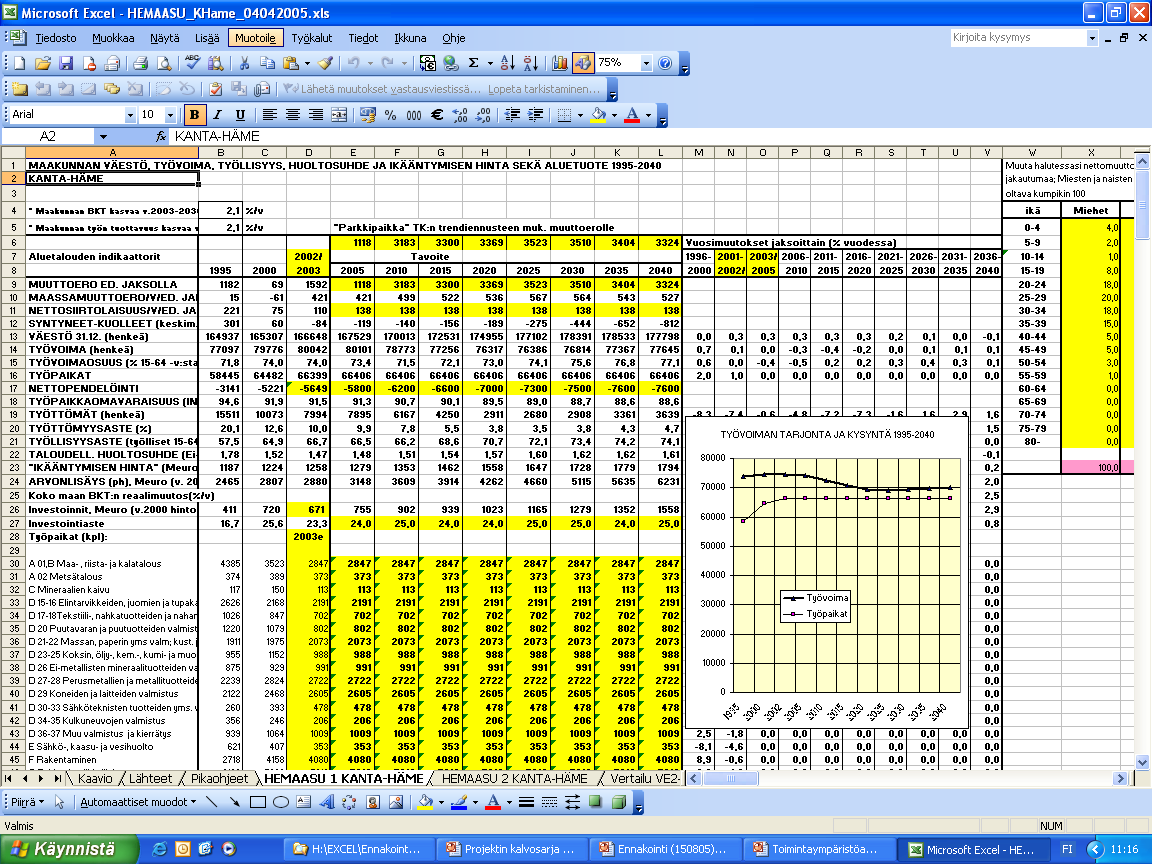This screenshot has height=864, width=1152.
Task: Cut selection with the scissors icon
Action: pos(244,64)
